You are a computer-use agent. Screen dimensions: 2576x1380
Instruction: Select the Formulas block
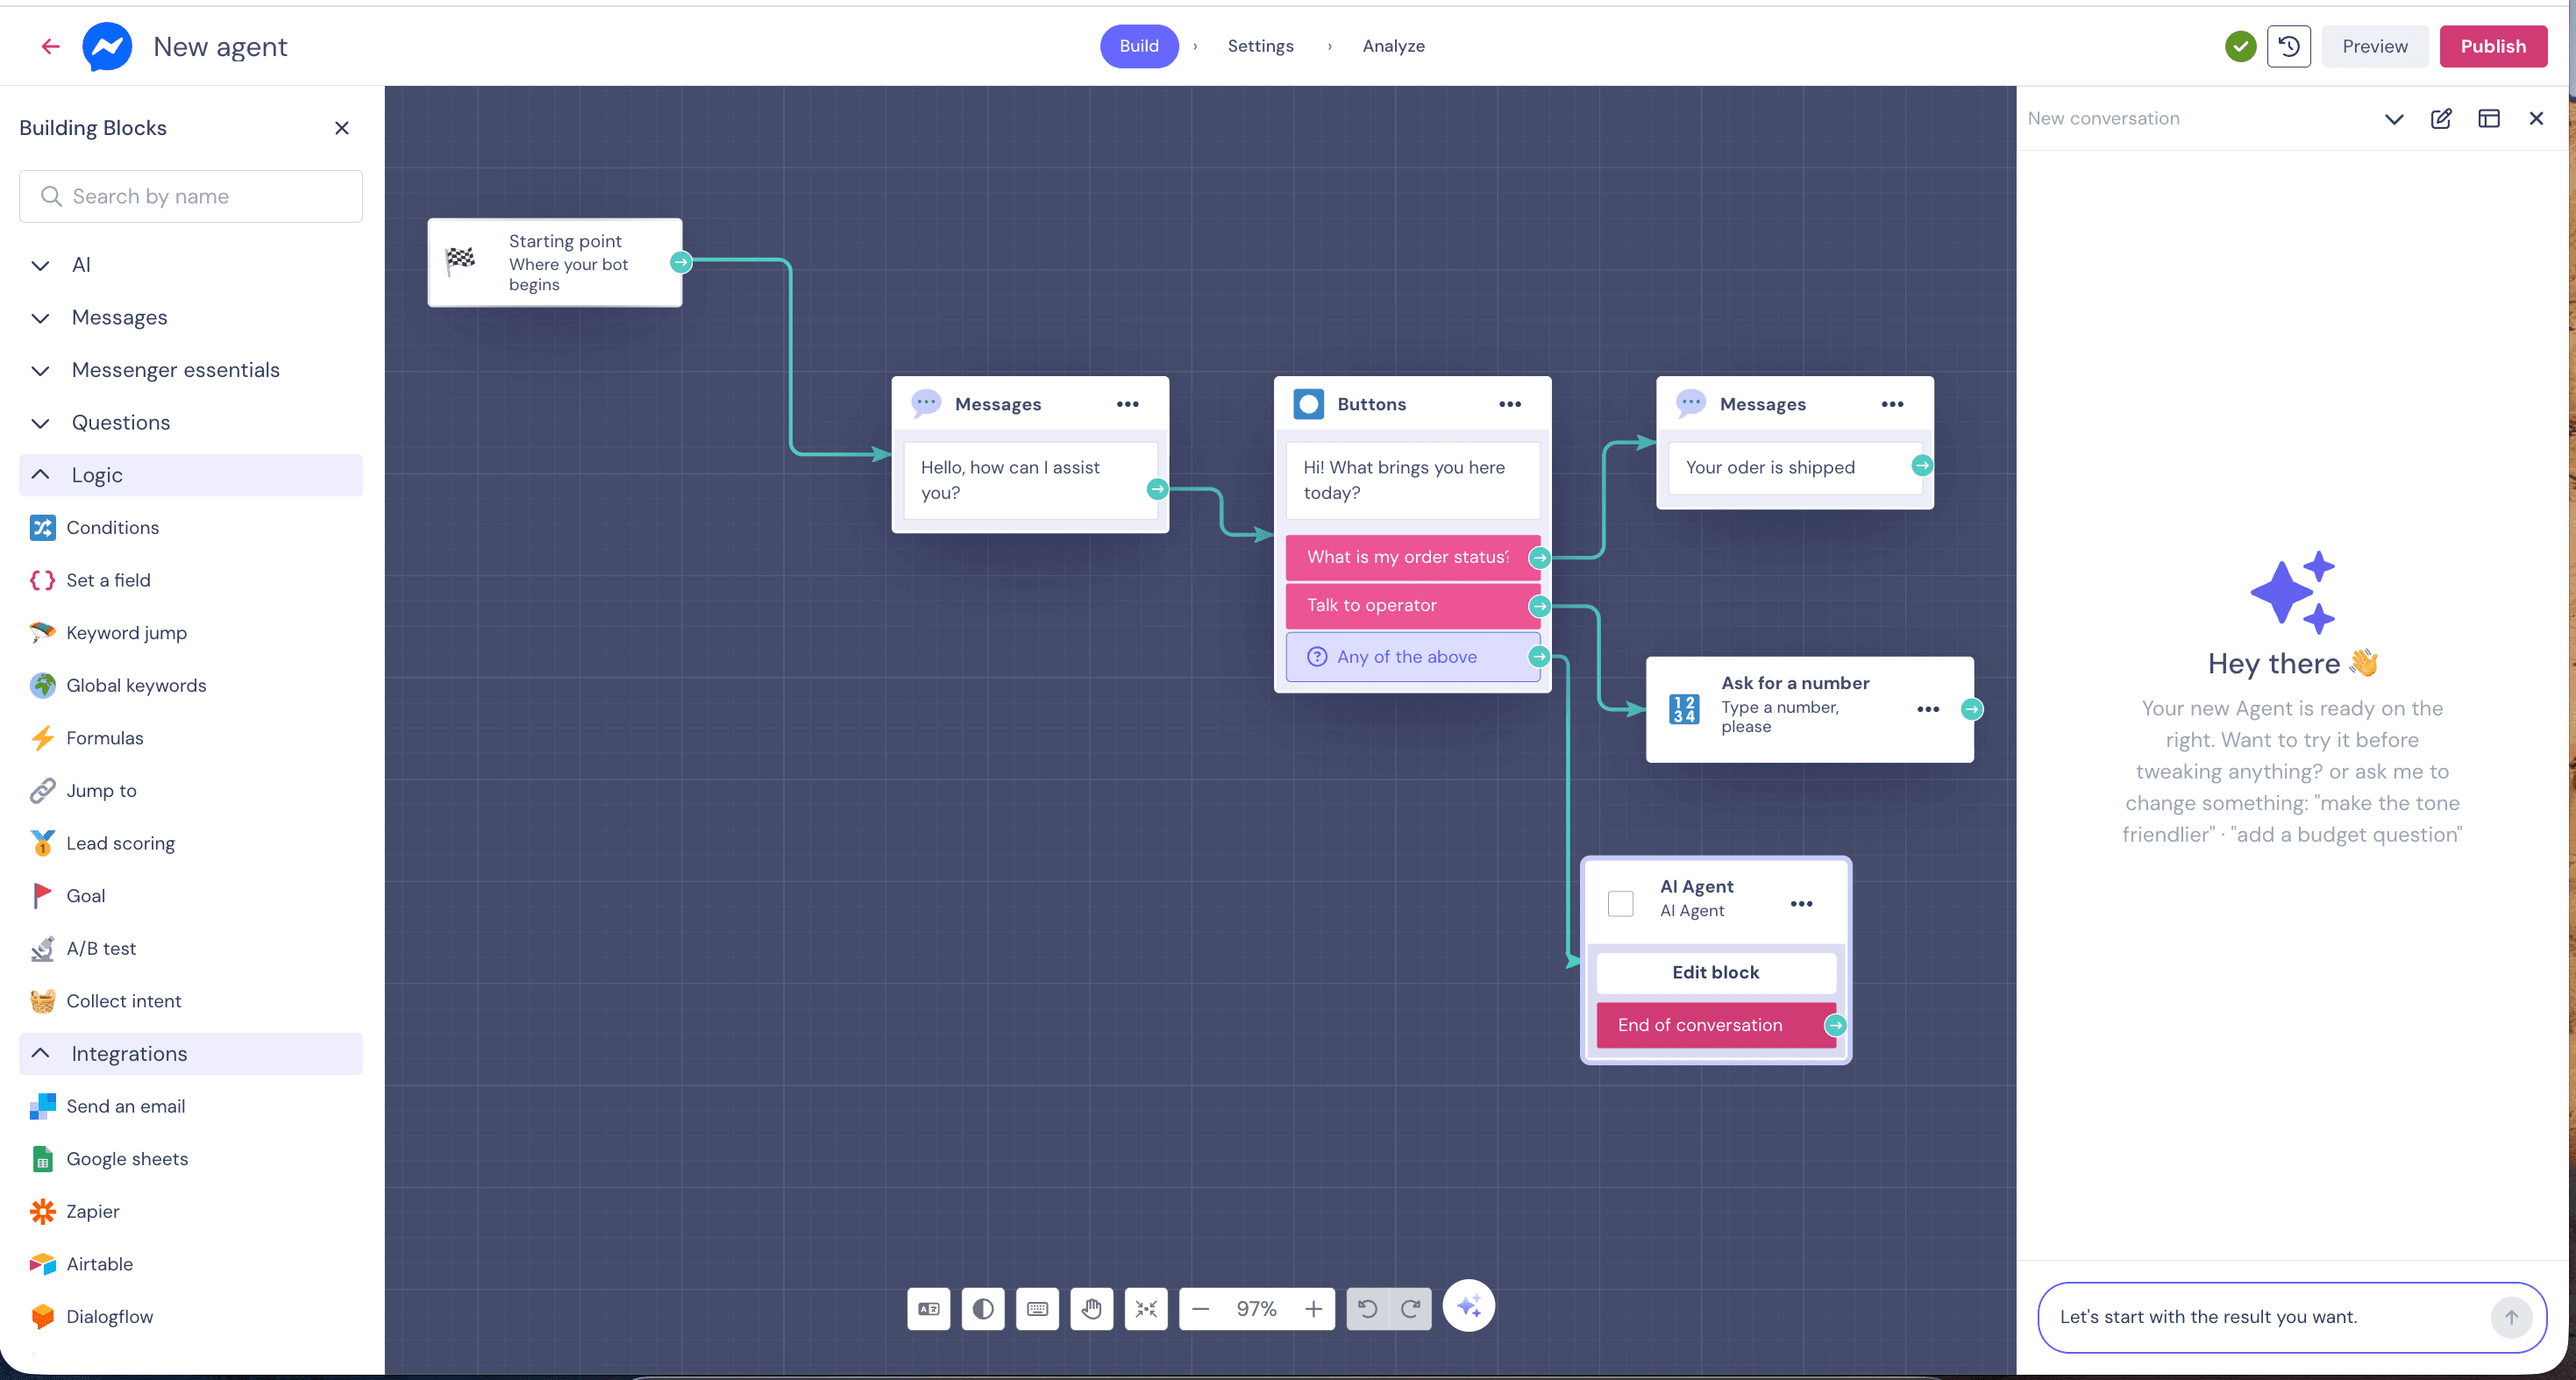click(87, 738)
